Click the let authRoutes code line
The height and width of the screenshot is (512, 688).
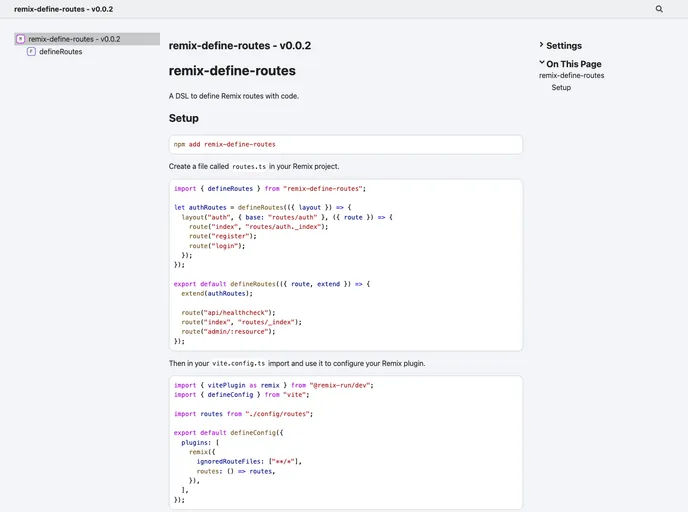pyautogui.click(x=262, y=208)
